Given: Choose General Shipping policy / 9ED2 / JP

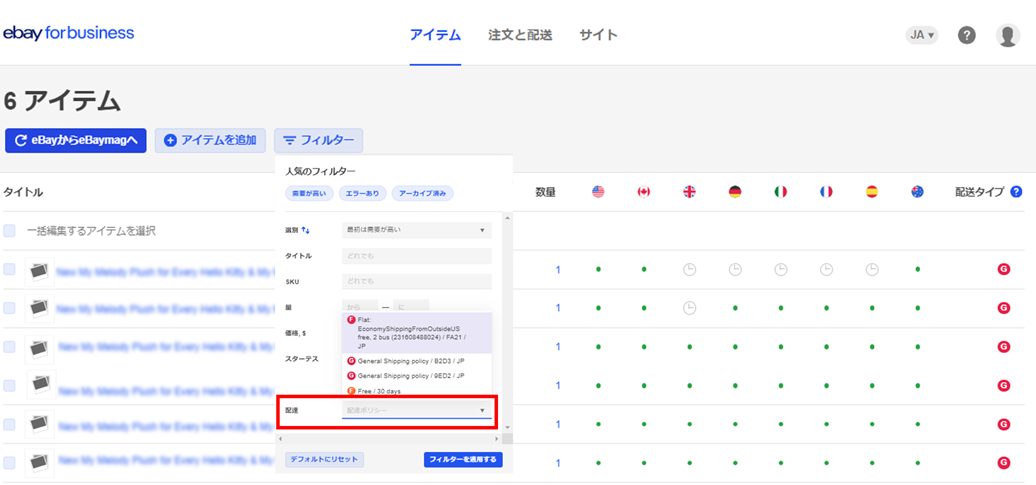Looking at the screenshot, I should click(416, 375).
